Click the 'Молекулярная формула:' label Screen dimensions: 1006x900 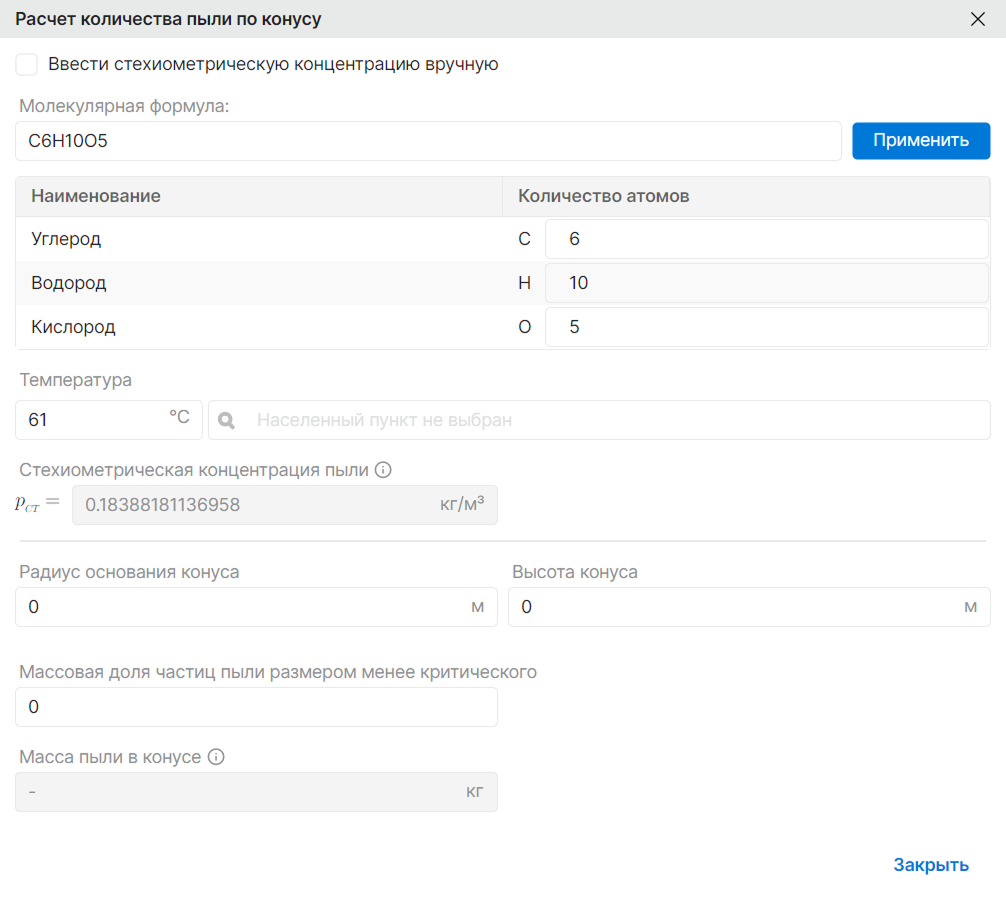point(124,106)
